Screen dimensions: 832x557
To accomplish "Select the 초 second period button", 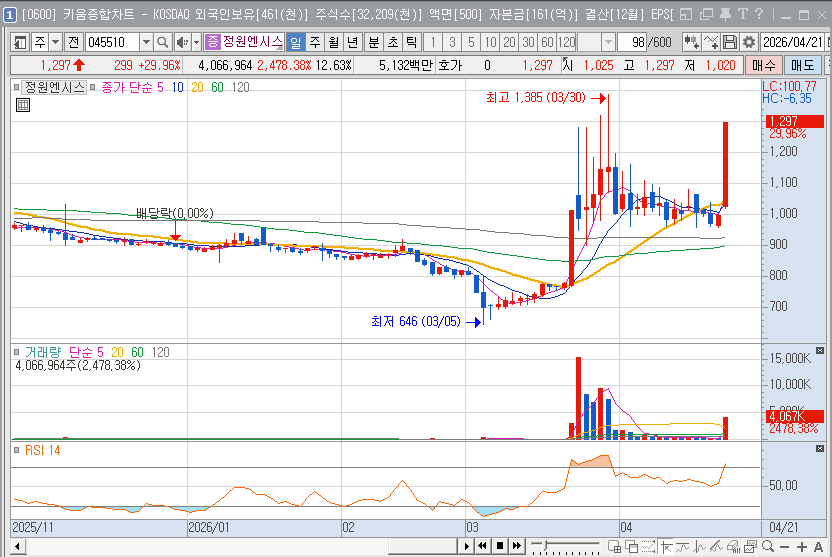I will pyautogui.click(x=393, y=42).
